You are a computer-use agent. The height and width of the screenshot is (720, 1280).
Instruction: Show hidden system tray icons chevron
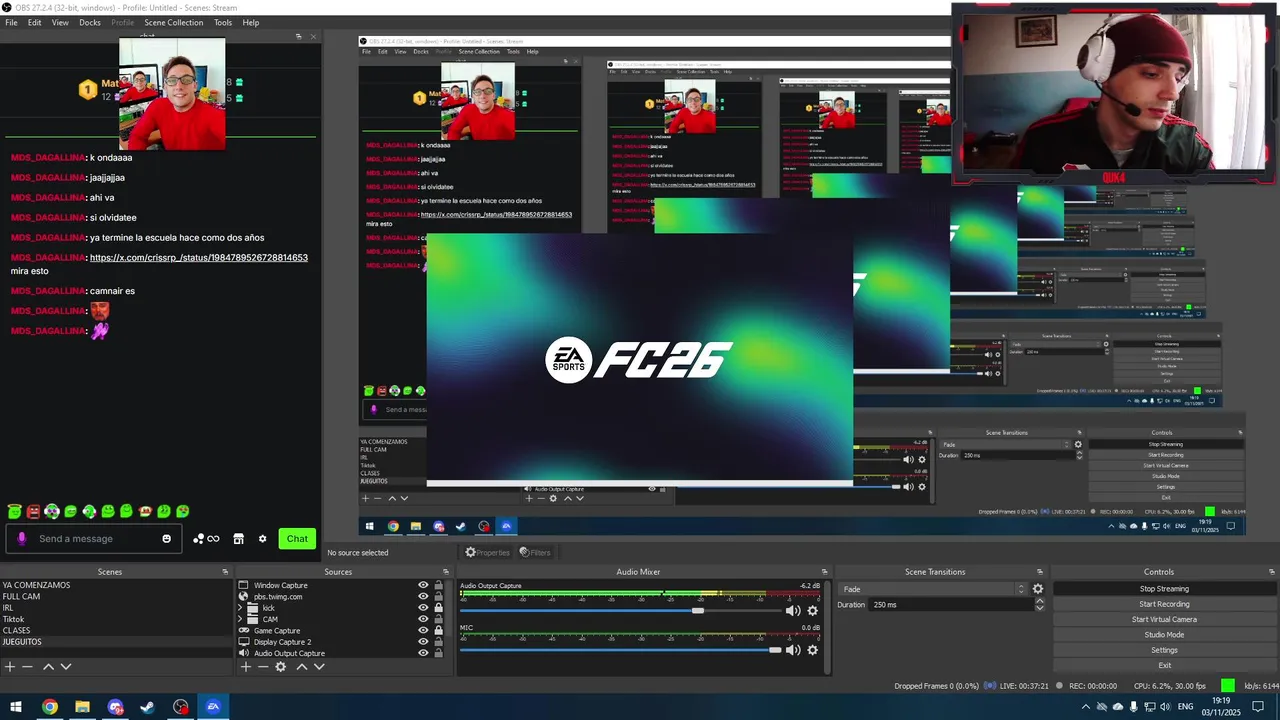tap(1086, 707)
